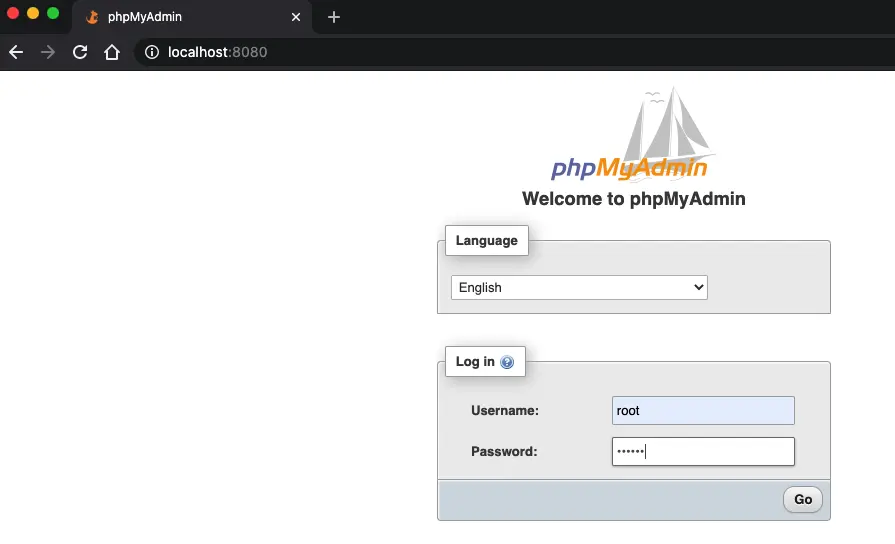
Task: Click the "Welcome to phpMyAdmin" heading
Action: (x=634, y=199)
